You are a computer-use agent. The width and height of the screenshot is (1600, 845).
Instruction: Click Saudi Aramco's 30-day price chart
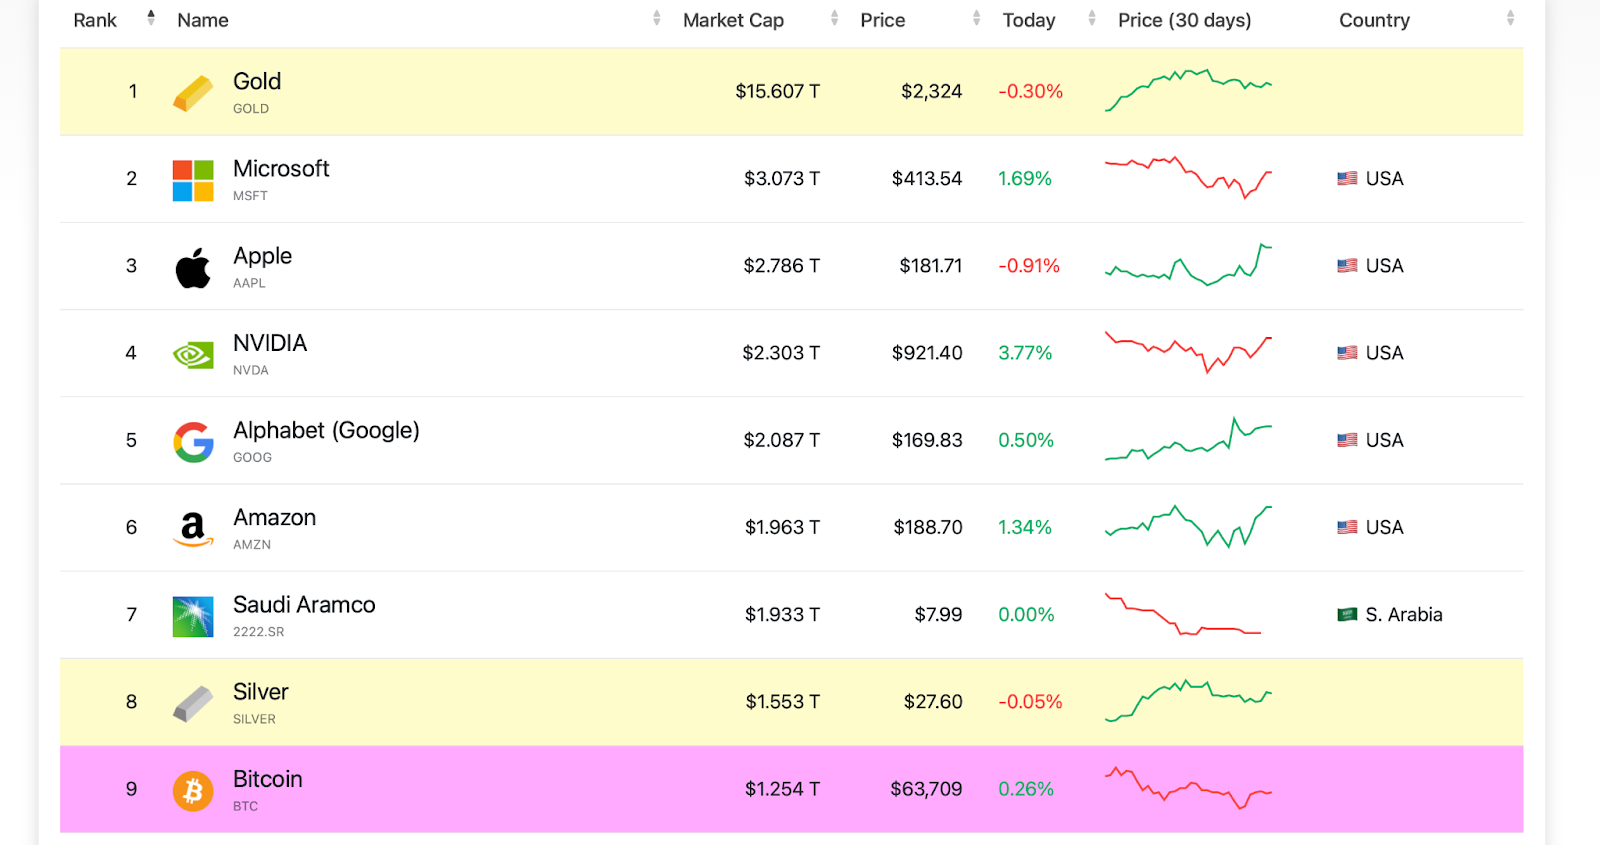coord(1184,614)
